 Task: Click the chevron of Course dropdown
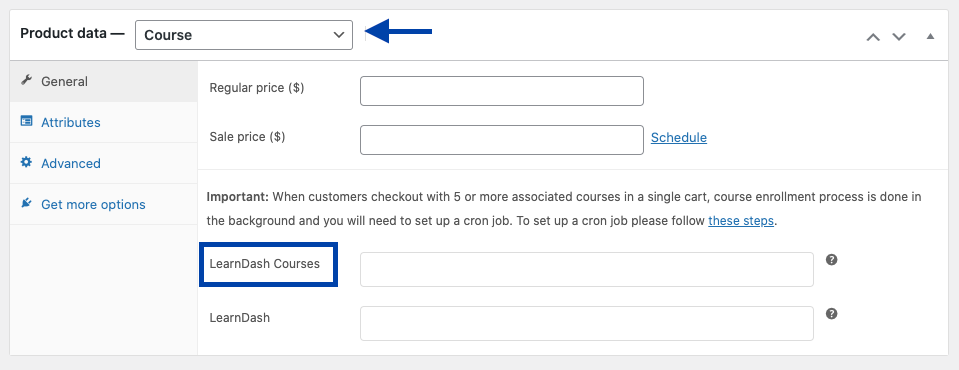339,35
